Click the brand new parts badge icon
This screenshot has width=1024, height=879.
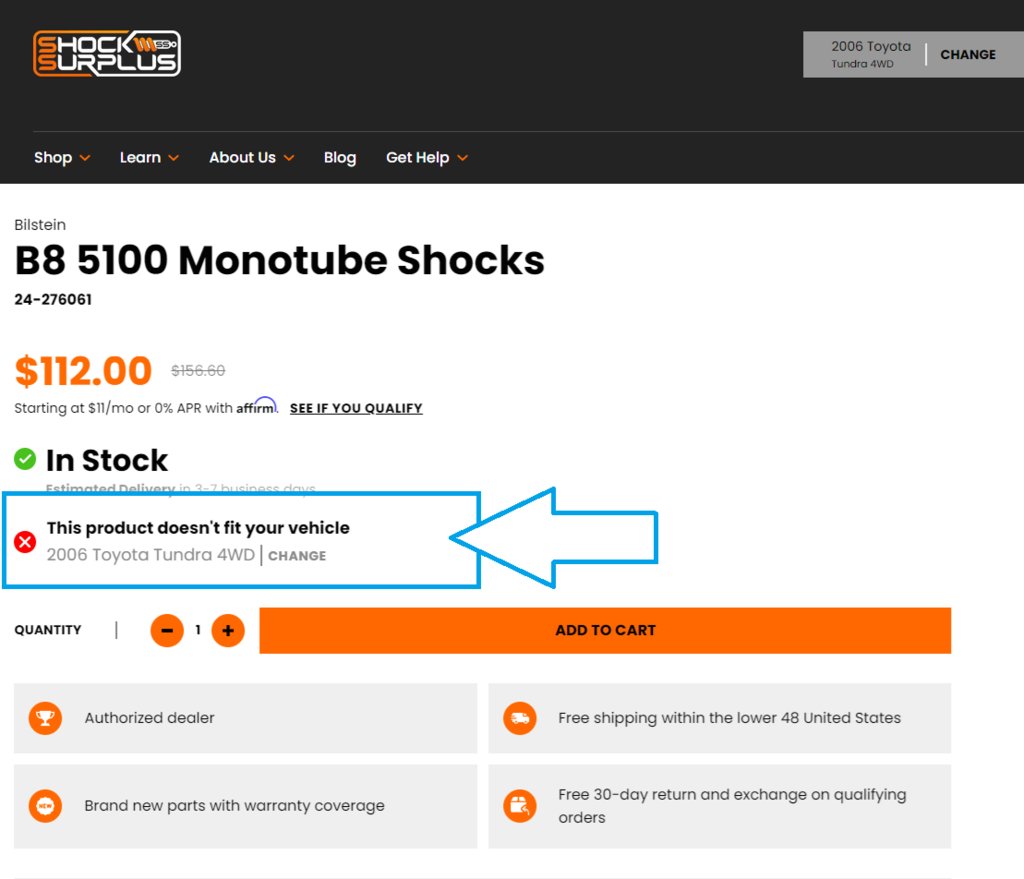pyautogui.click(x=45, y=805)
